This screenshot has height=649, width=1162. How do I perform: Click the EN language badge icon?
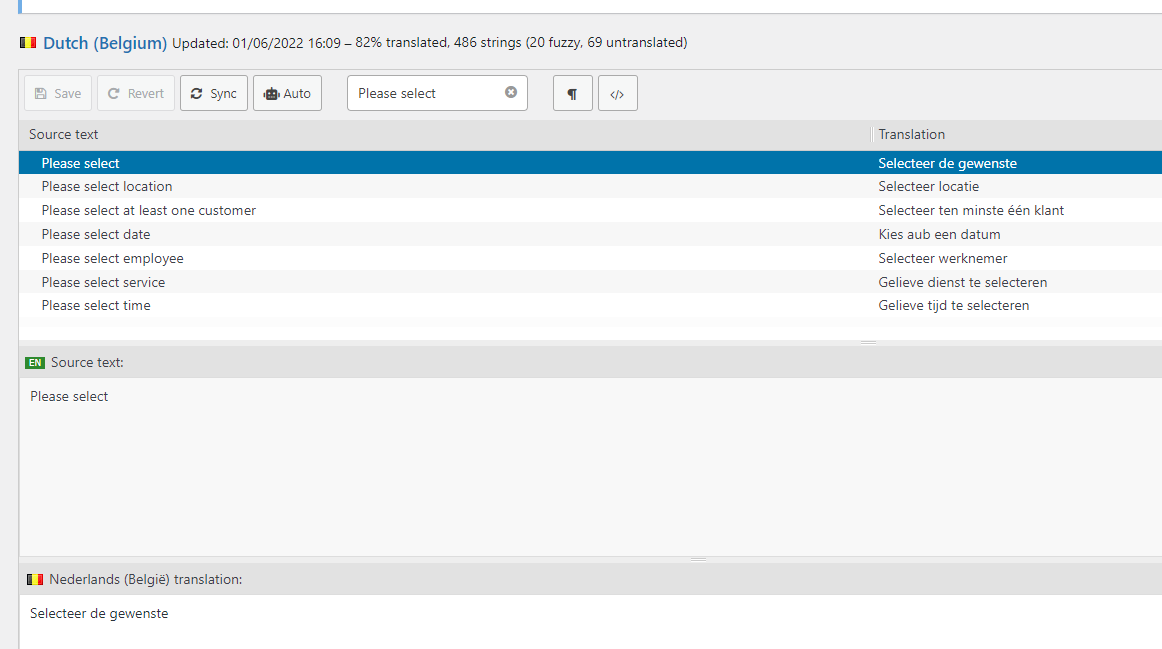coord(35,362)
